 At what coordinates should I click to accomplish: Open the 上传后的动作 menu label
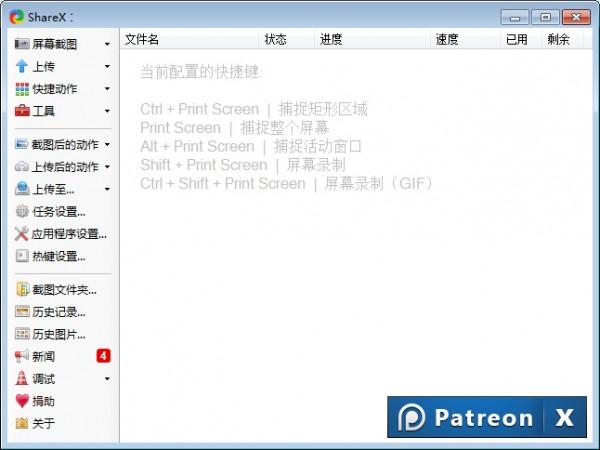(x=65, y=166)
